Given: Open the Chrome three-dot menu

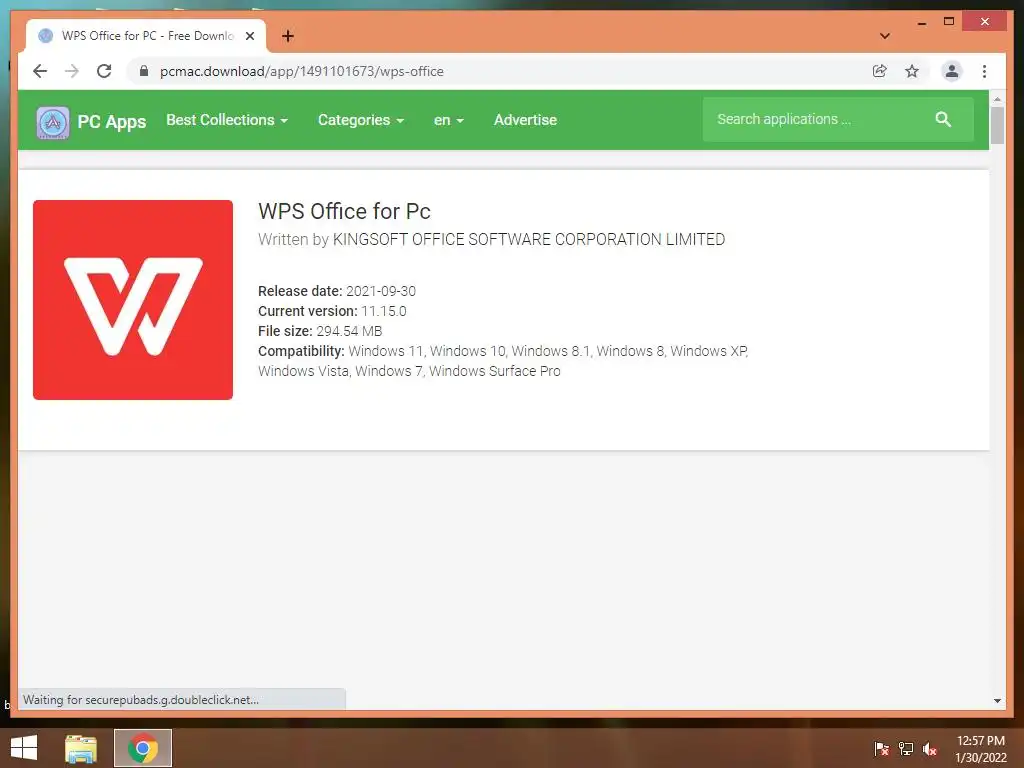Looking at the screenshot, I should click(x=984, y=71).
